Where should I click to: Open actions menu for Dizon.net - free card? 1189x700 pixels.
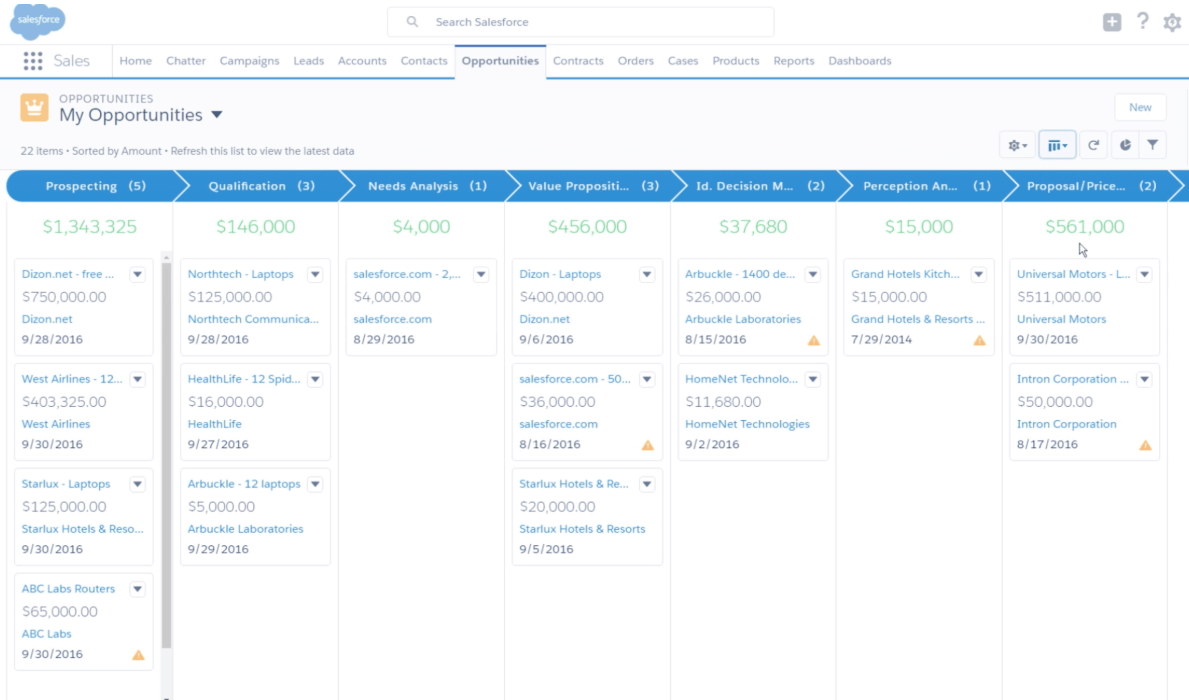click(x=137, y=275)
